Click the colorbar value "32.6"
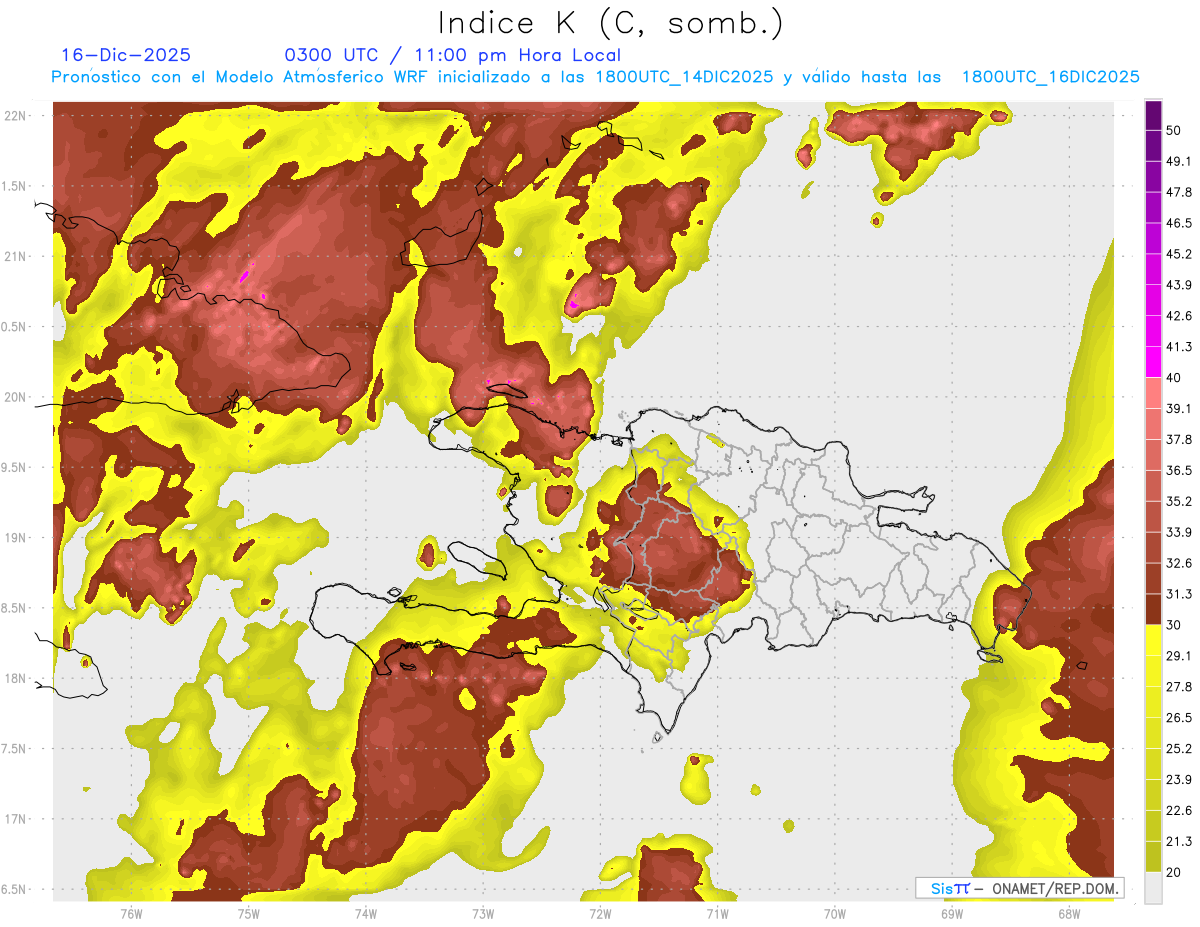1200x927 pixels. pos(1178,563)
